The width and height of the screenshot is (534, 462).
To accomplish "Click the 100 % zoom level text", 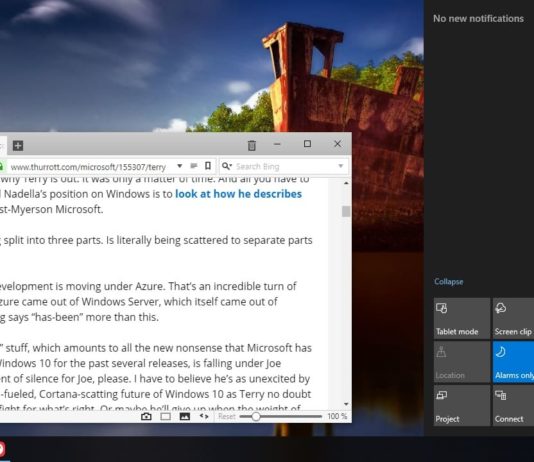I will coord(337,416).
